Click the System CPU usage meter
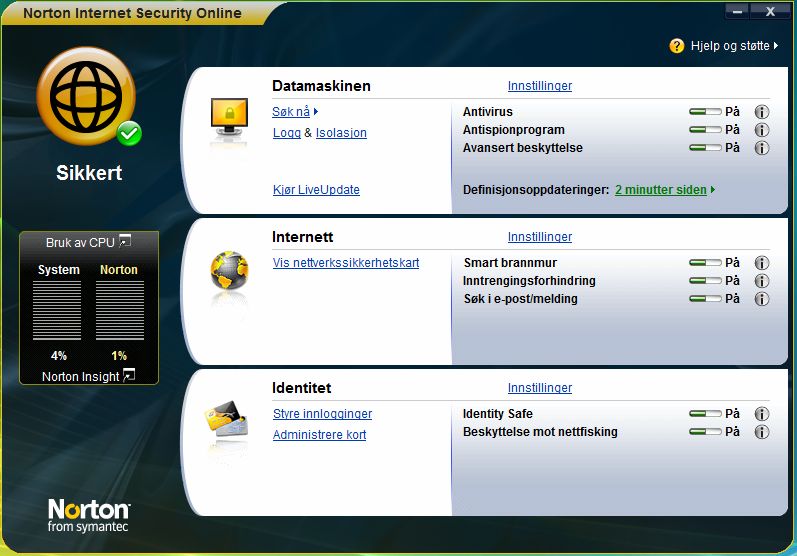 pyautogui.click(x=57, y=310)
